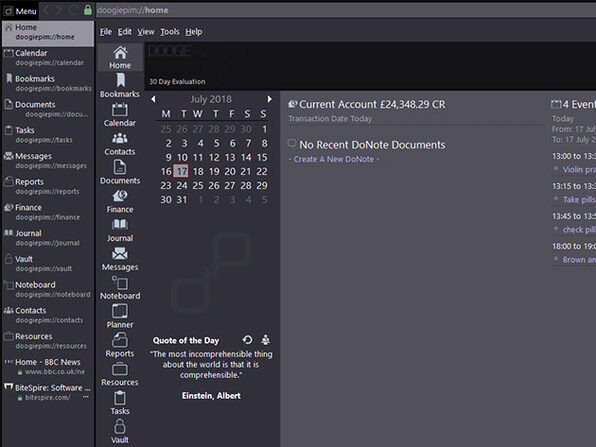Viewport: 596px width, 447px height.
Task: Refresh the Quote of the Day
Action: coord(247,339)
